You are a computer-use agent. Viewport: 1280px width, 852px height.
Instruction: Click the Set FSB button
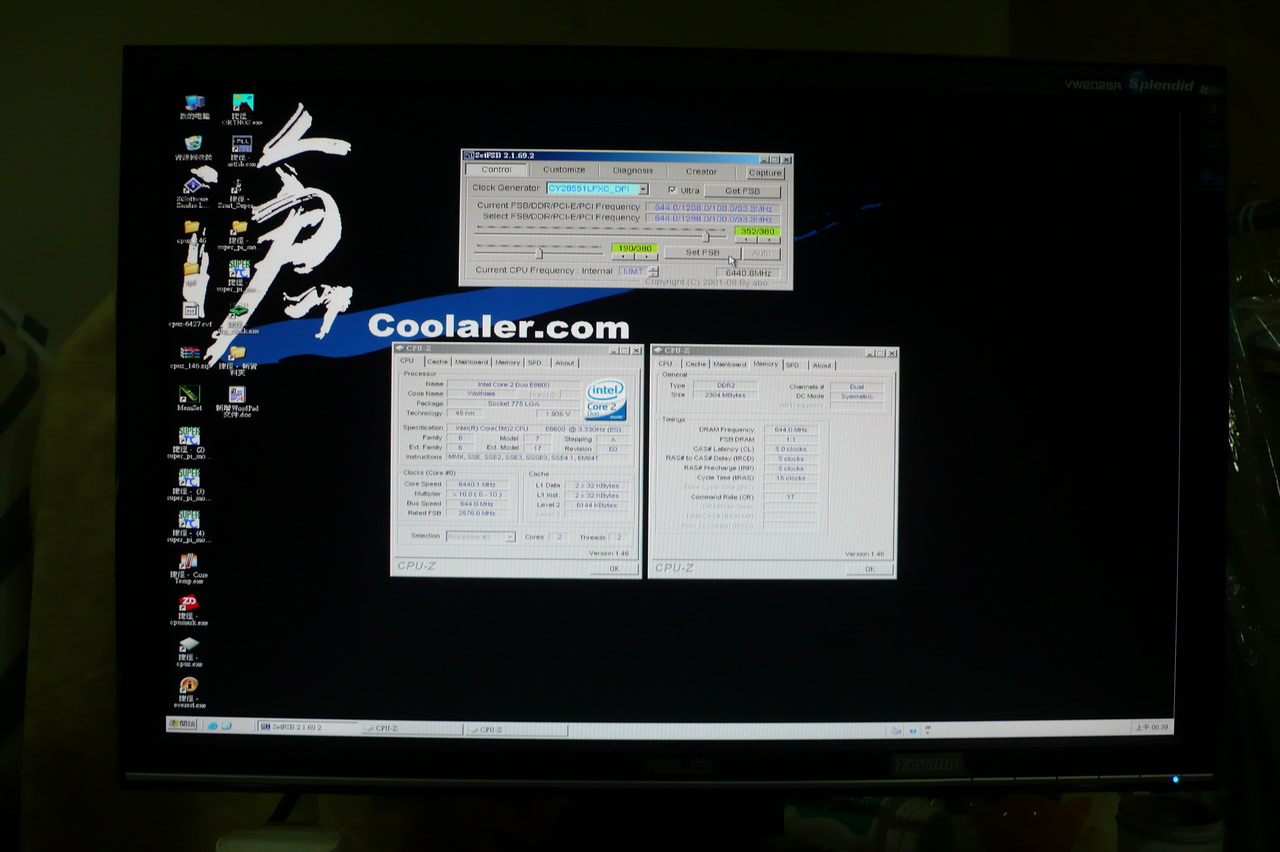pos(702,253)
